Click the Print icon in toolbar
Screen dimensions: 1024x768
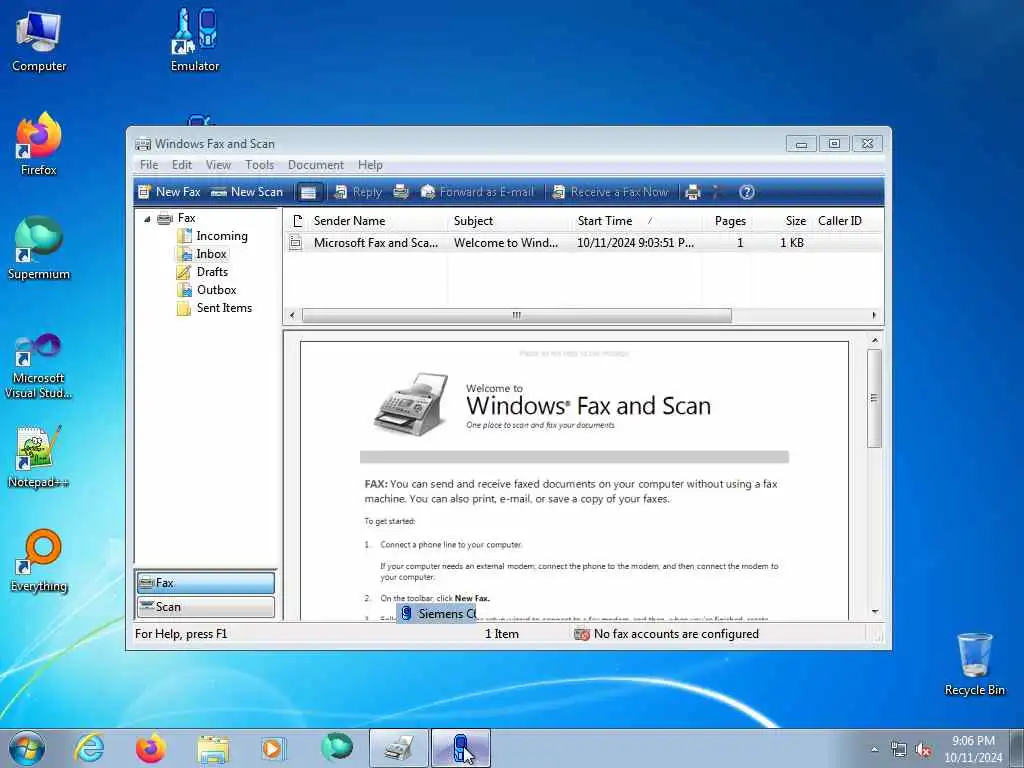[693, 192]
